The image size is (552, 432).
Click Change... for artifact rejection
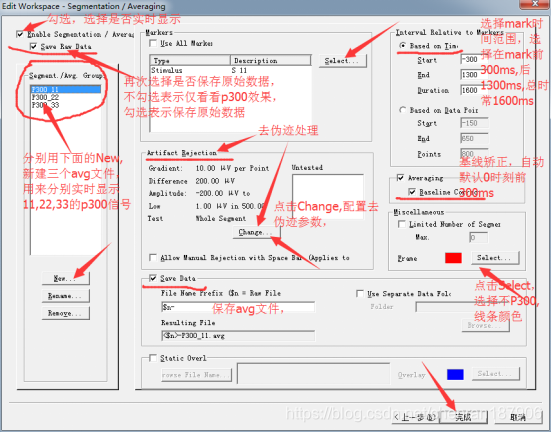(257, 232)
